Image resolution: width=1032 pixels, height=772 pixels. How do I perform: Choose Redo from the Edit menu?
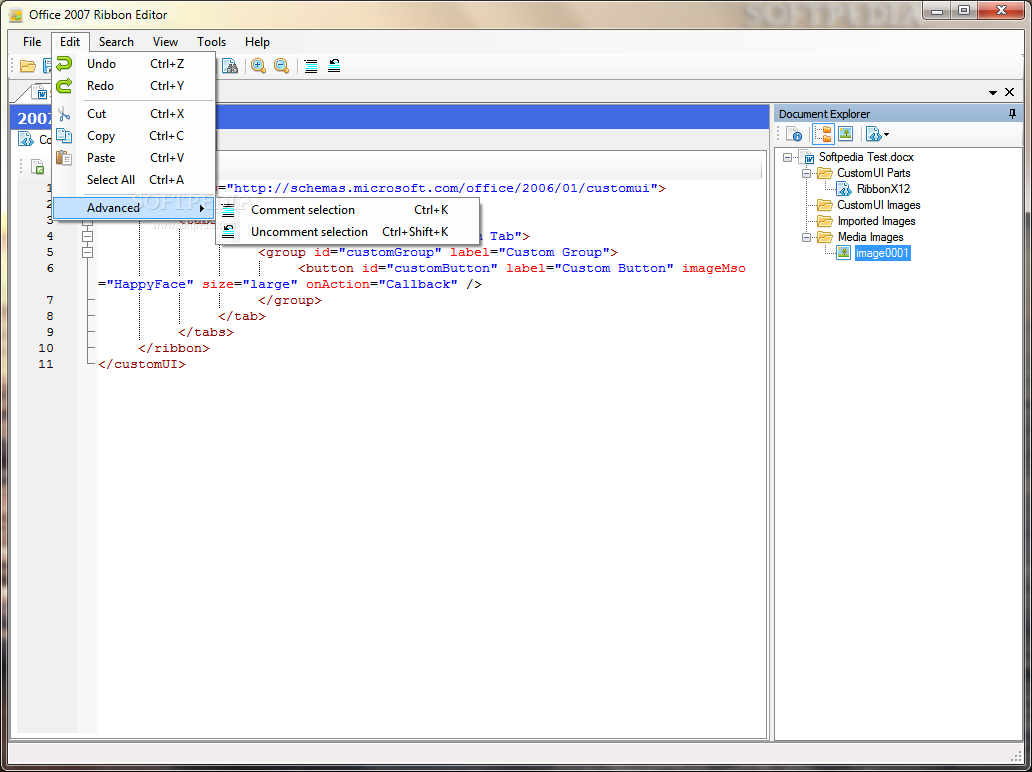pos(134,86)
